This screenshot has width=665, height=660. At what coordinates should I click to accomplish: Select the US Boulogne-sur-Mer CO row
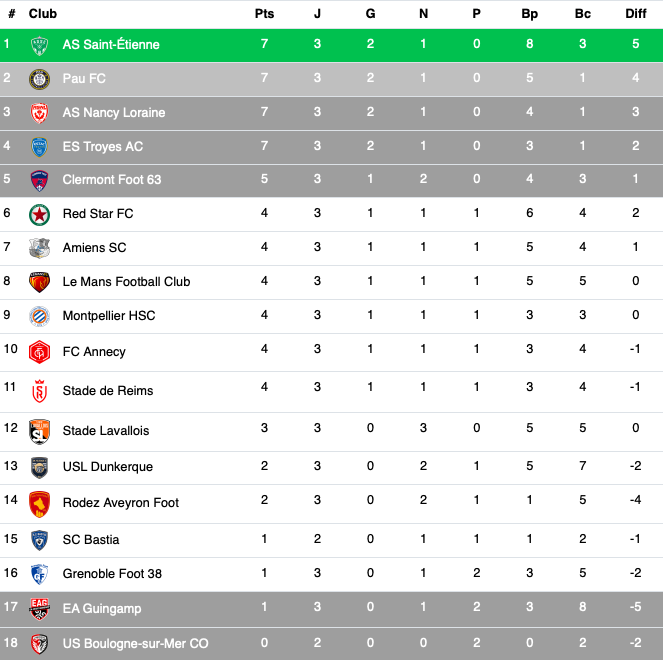[x=332, y=643]
